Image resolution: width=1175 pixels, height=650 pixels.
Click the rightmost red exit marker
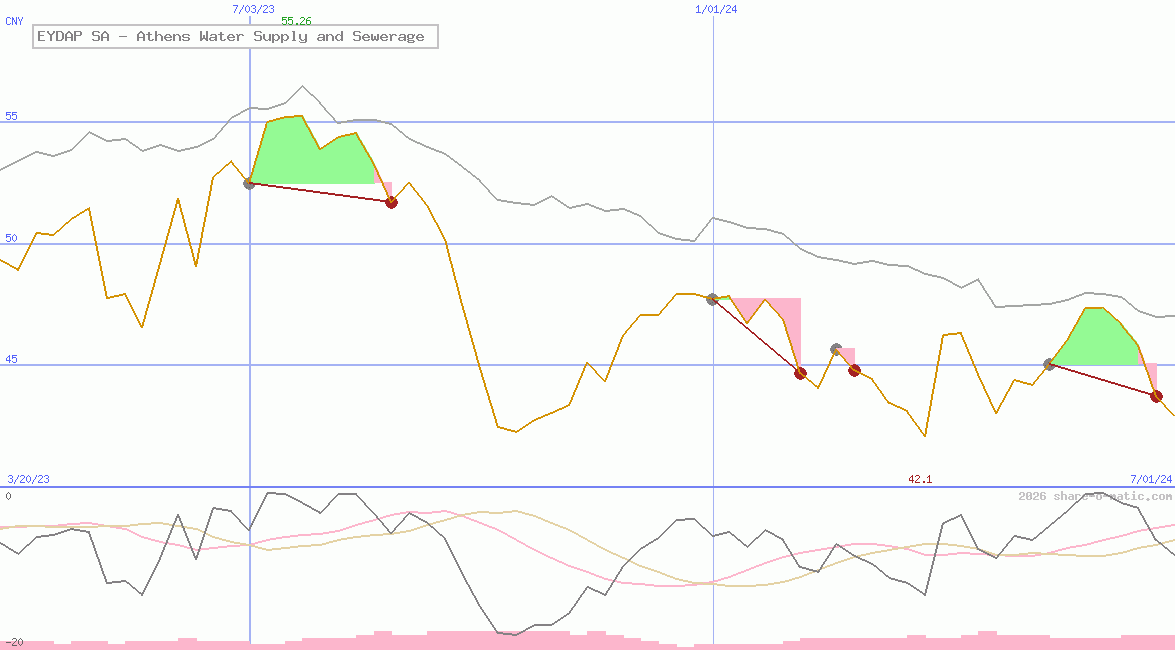[1156, 396]
